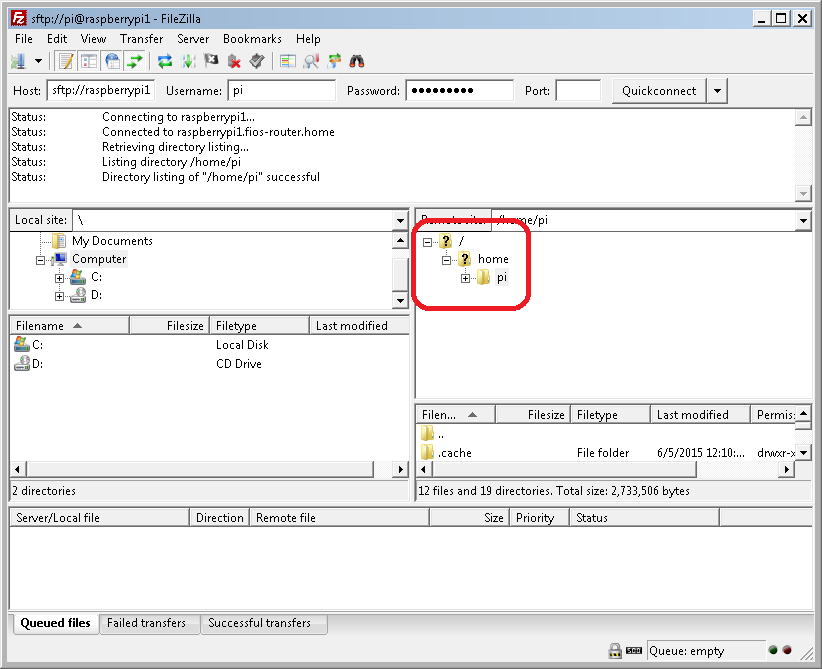Open the Server menu

(x=193, y=39)
